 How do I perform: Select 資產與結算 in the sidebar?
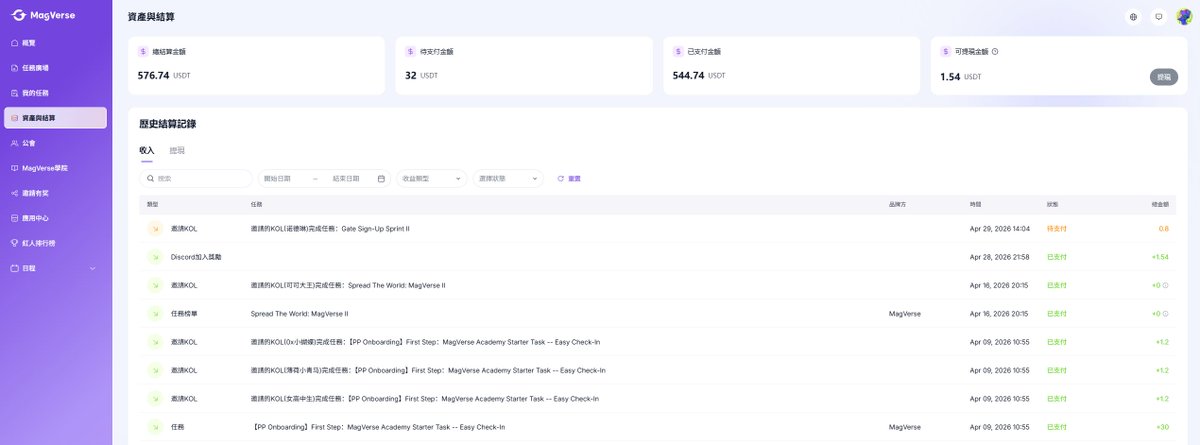coord(55,118)
